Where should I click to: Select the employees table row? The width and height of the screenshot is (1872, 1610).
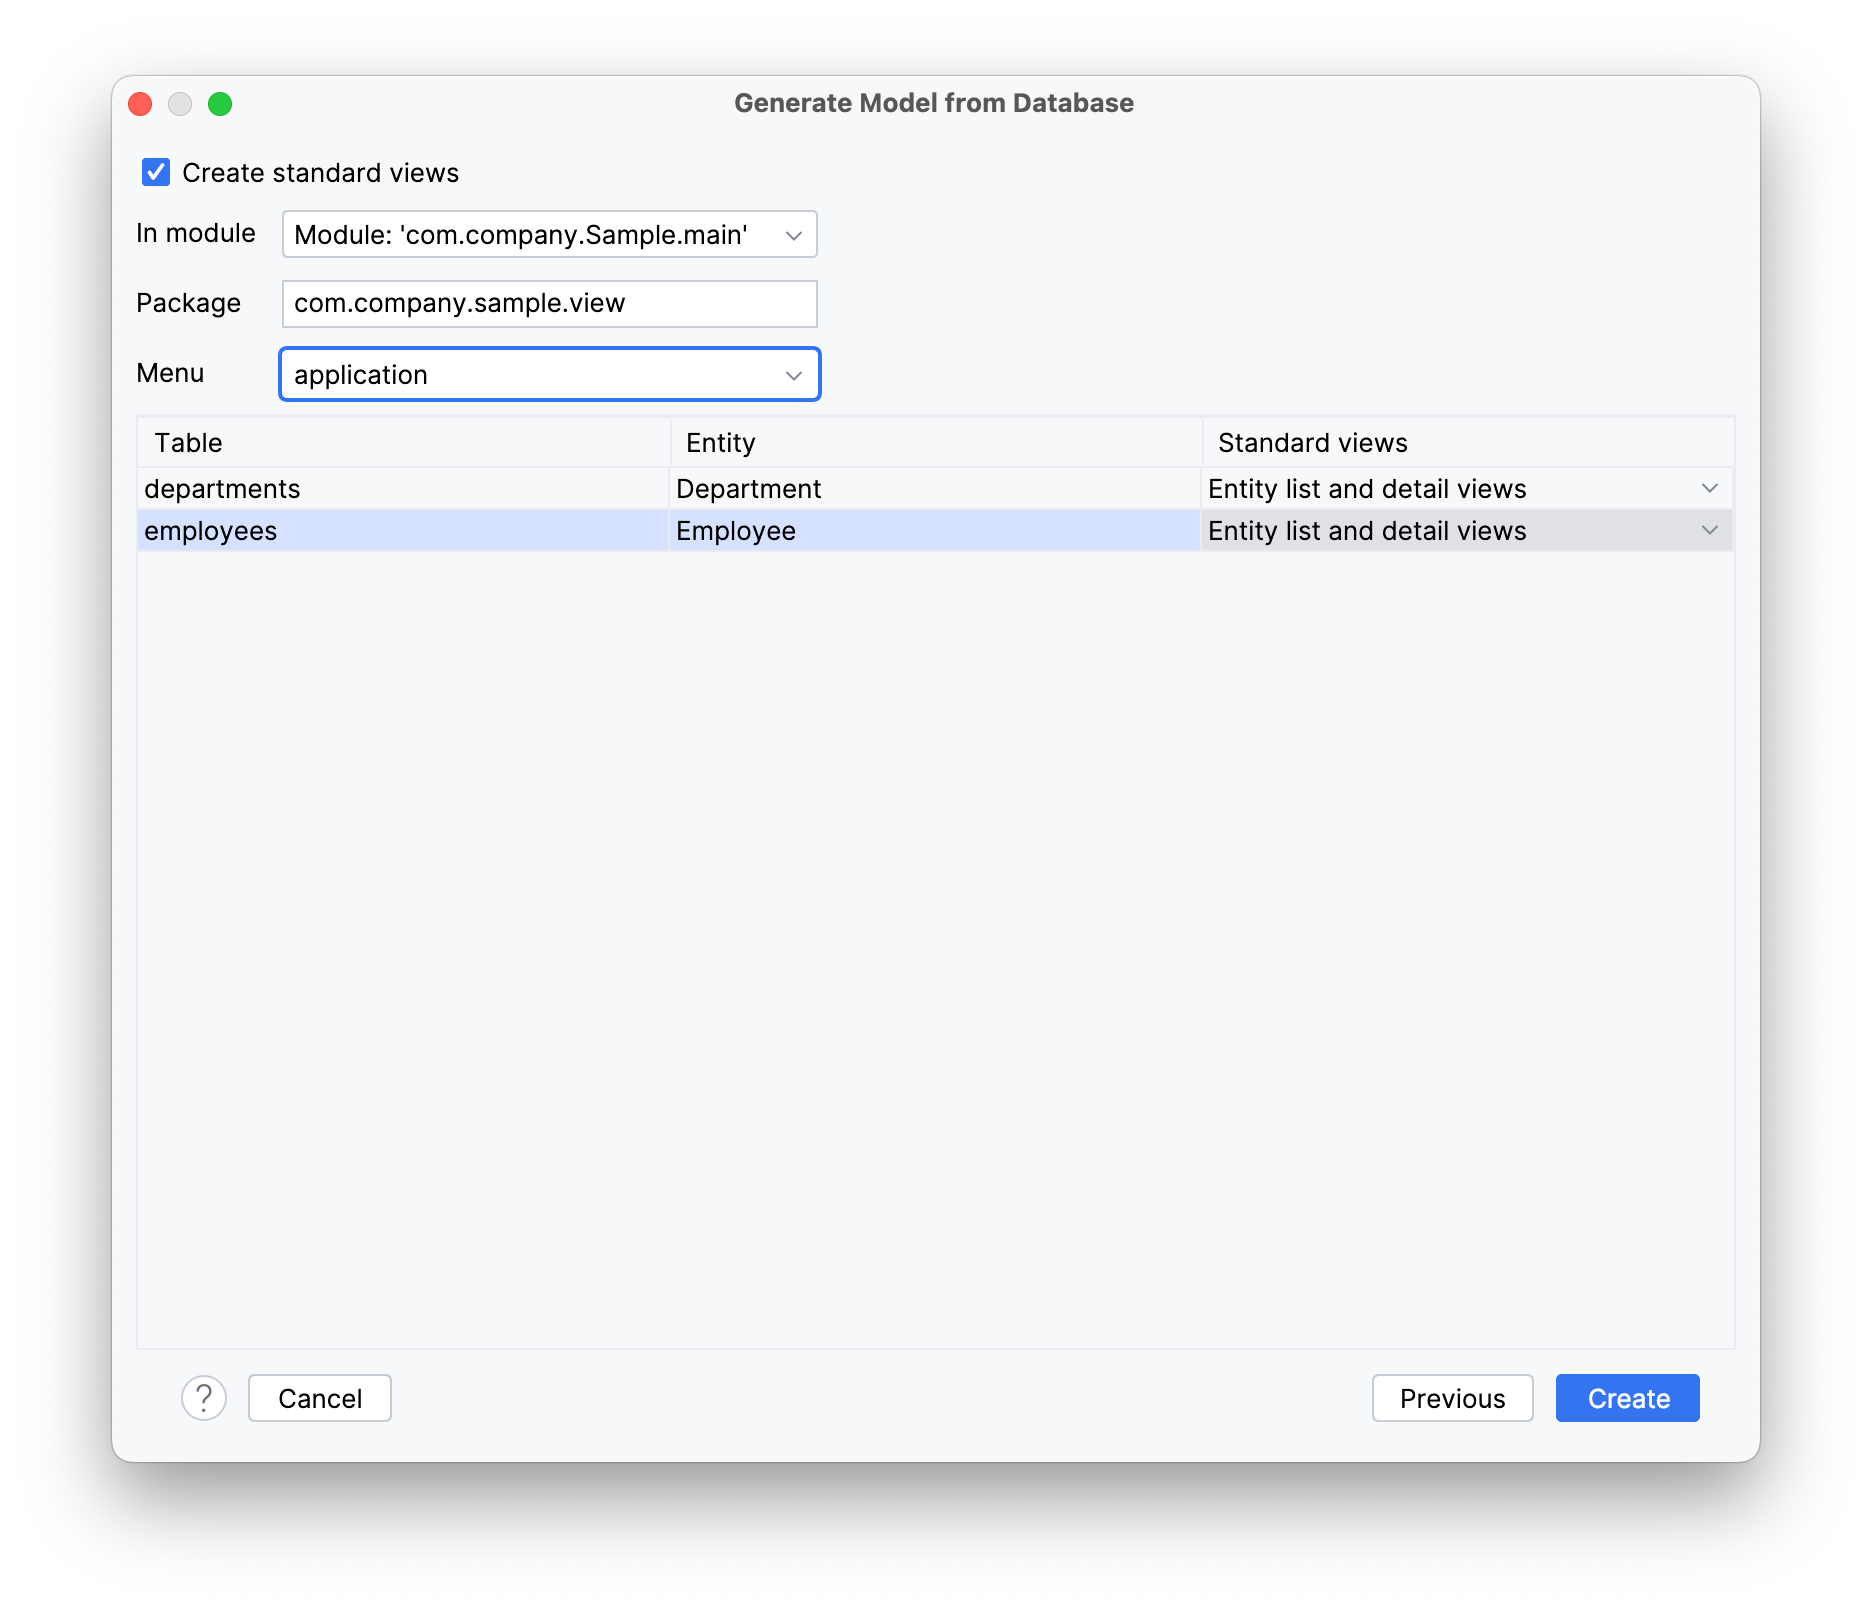[x=935, y=530]
